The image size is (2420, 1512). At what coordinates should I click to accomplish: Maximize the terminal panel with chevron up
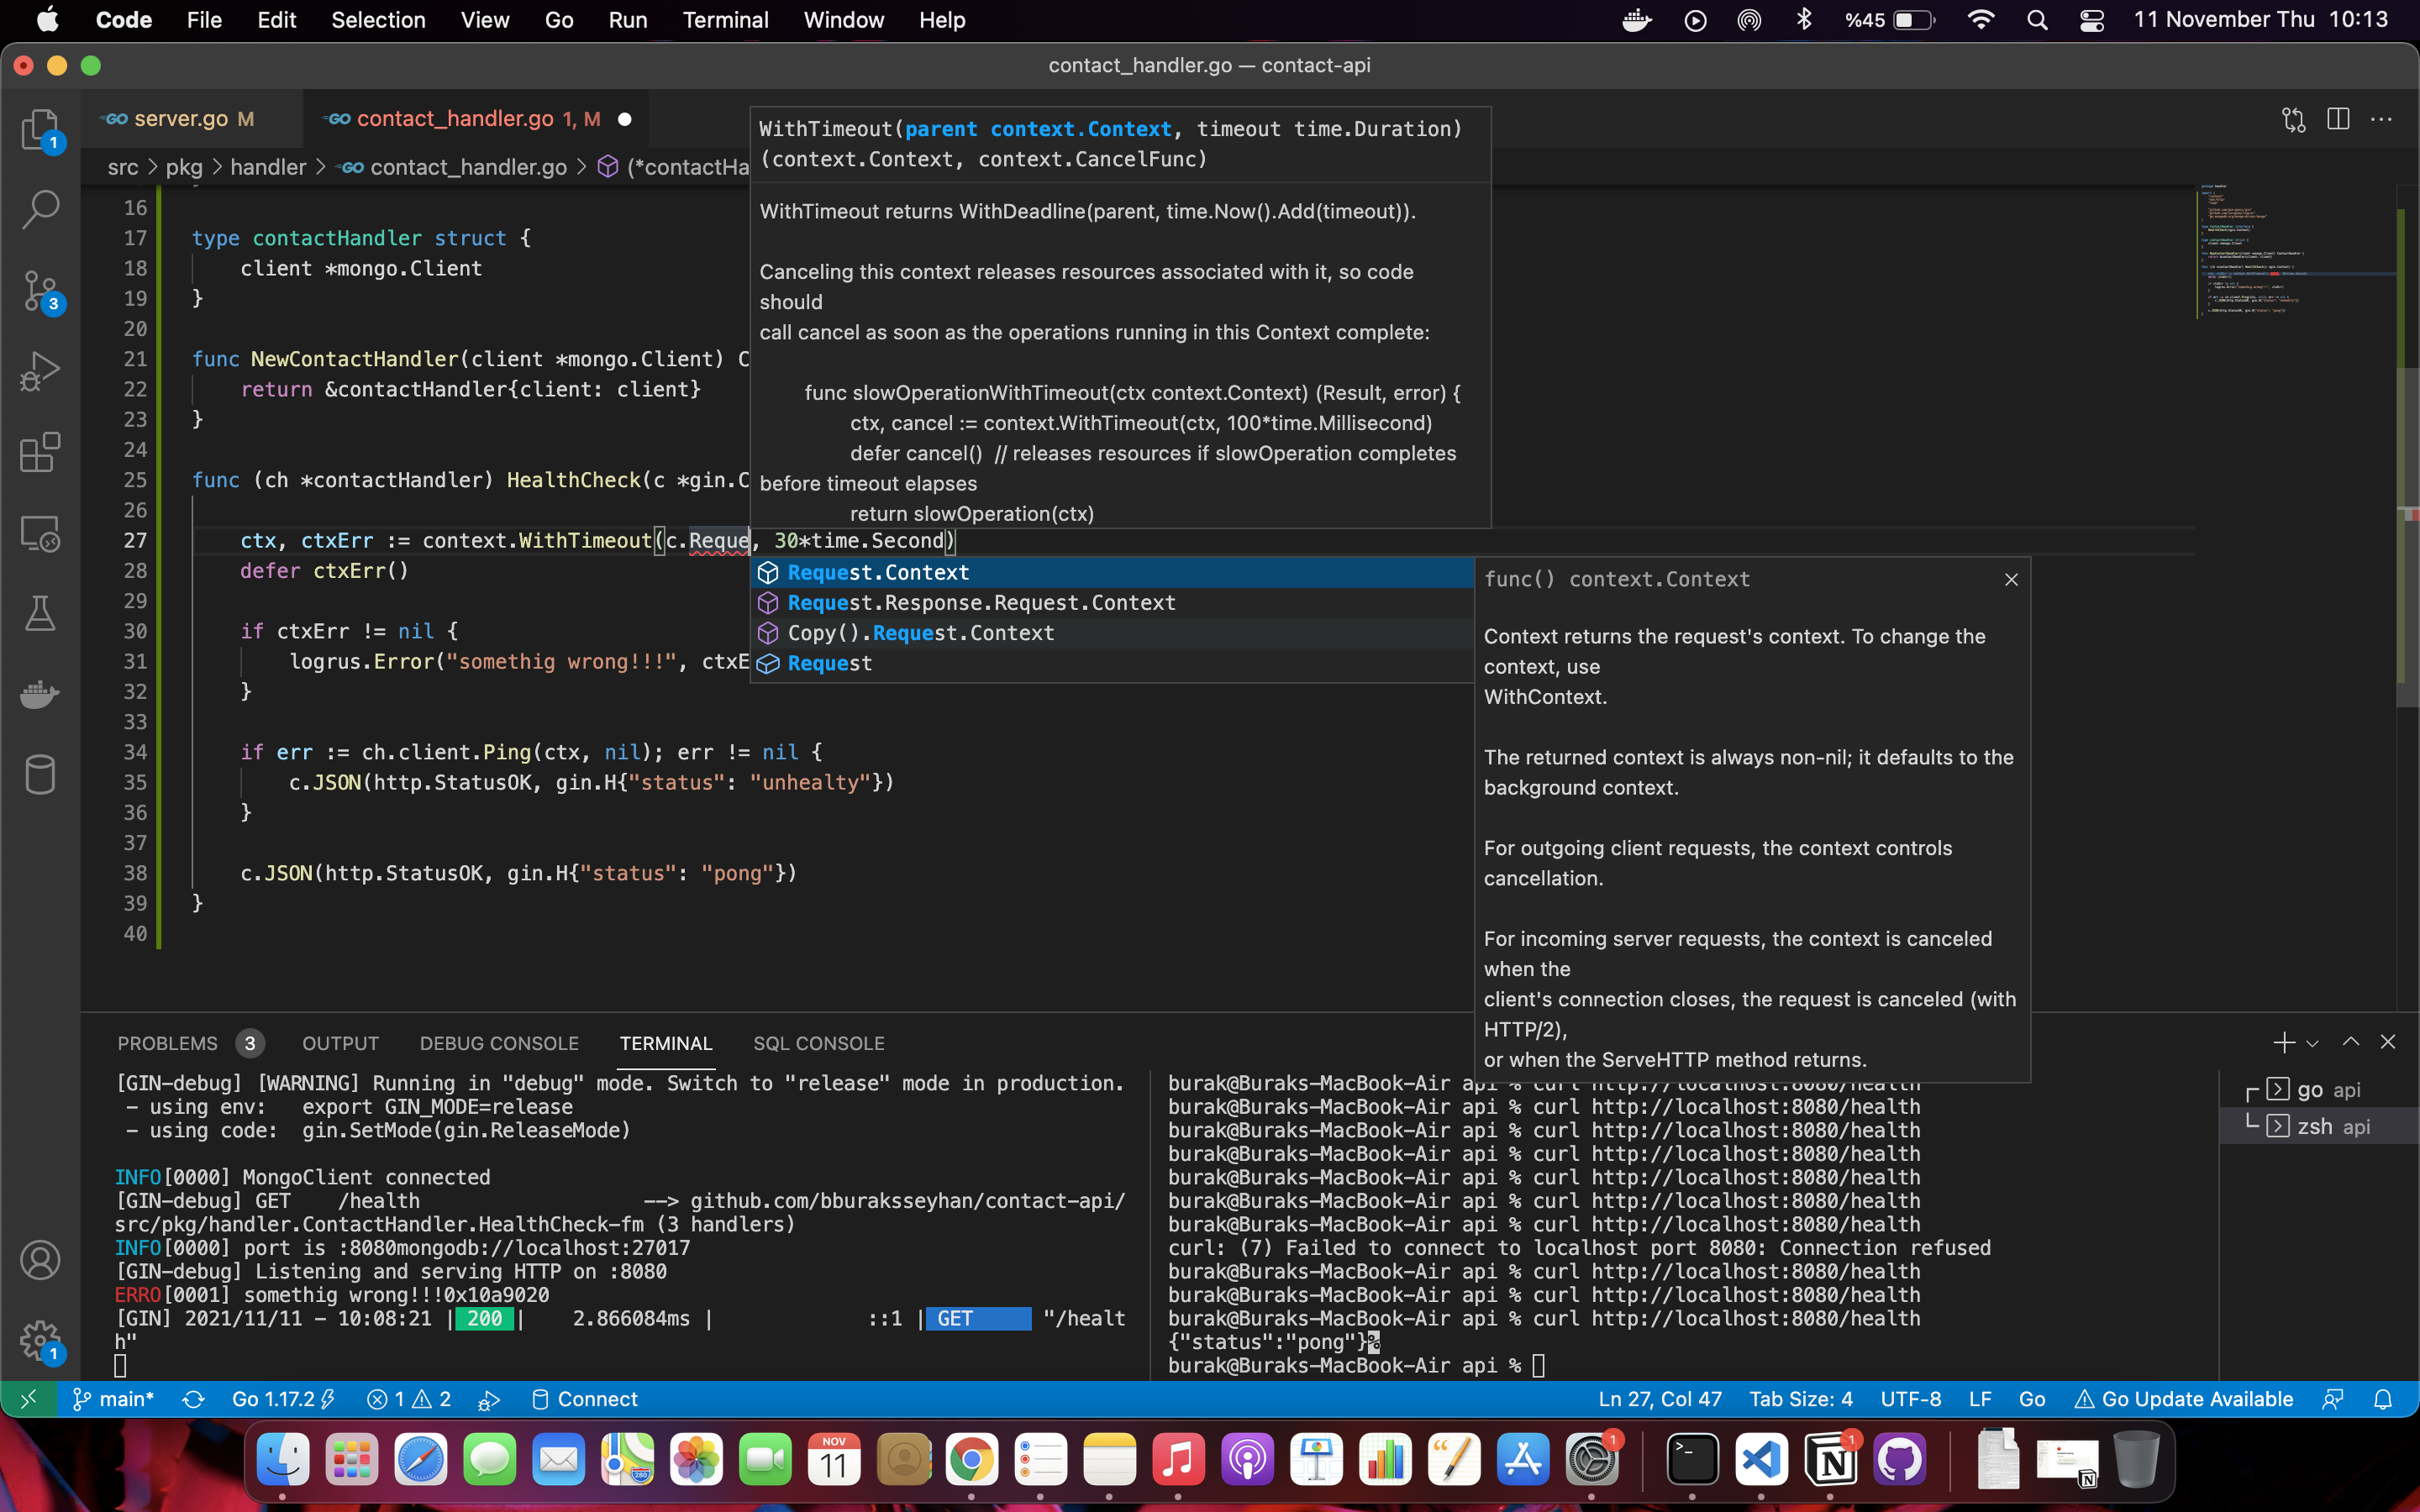[2350, 1042]
